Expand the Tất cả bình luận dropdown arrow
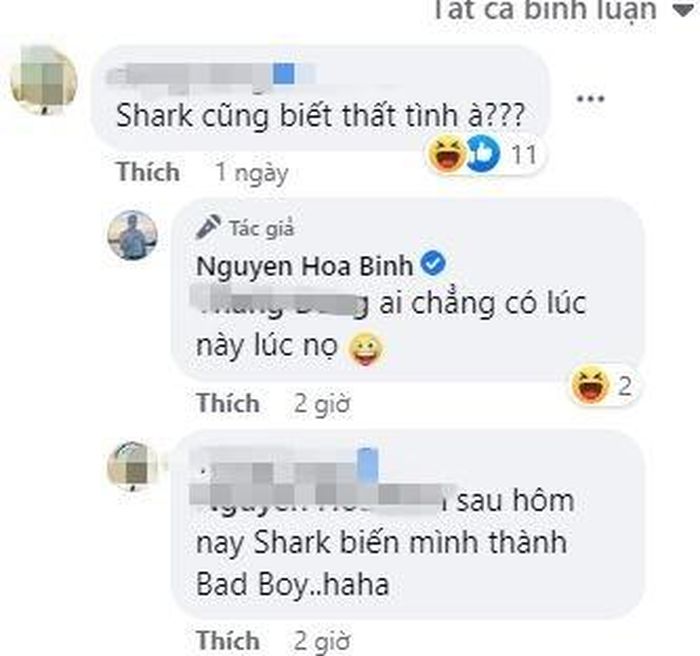700x656 pixels. [x=683, y=10]
